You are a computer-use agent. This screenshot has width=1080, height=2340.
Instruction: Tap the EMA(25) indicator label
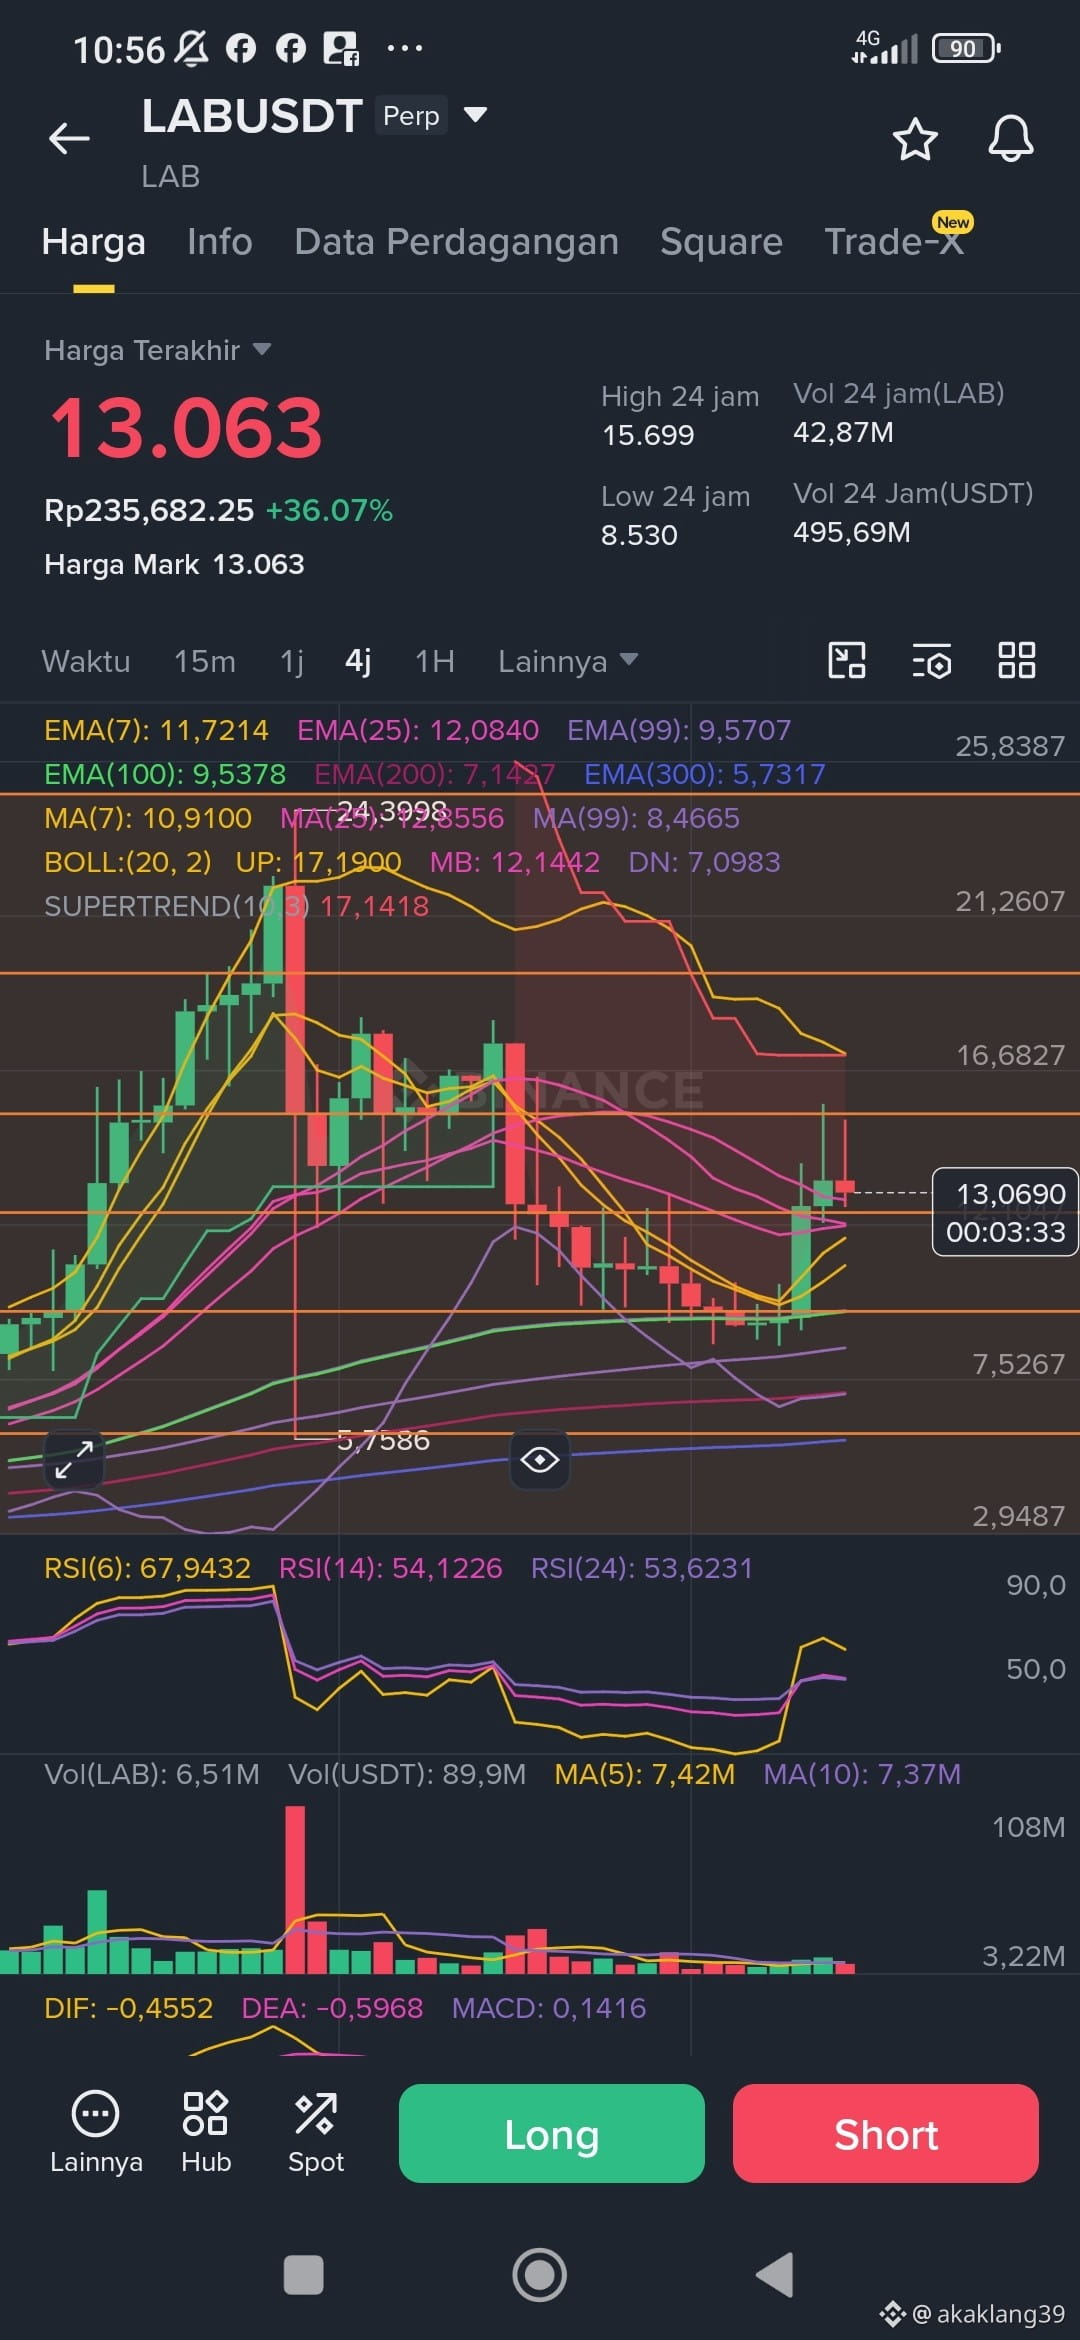tap(418, 730)
